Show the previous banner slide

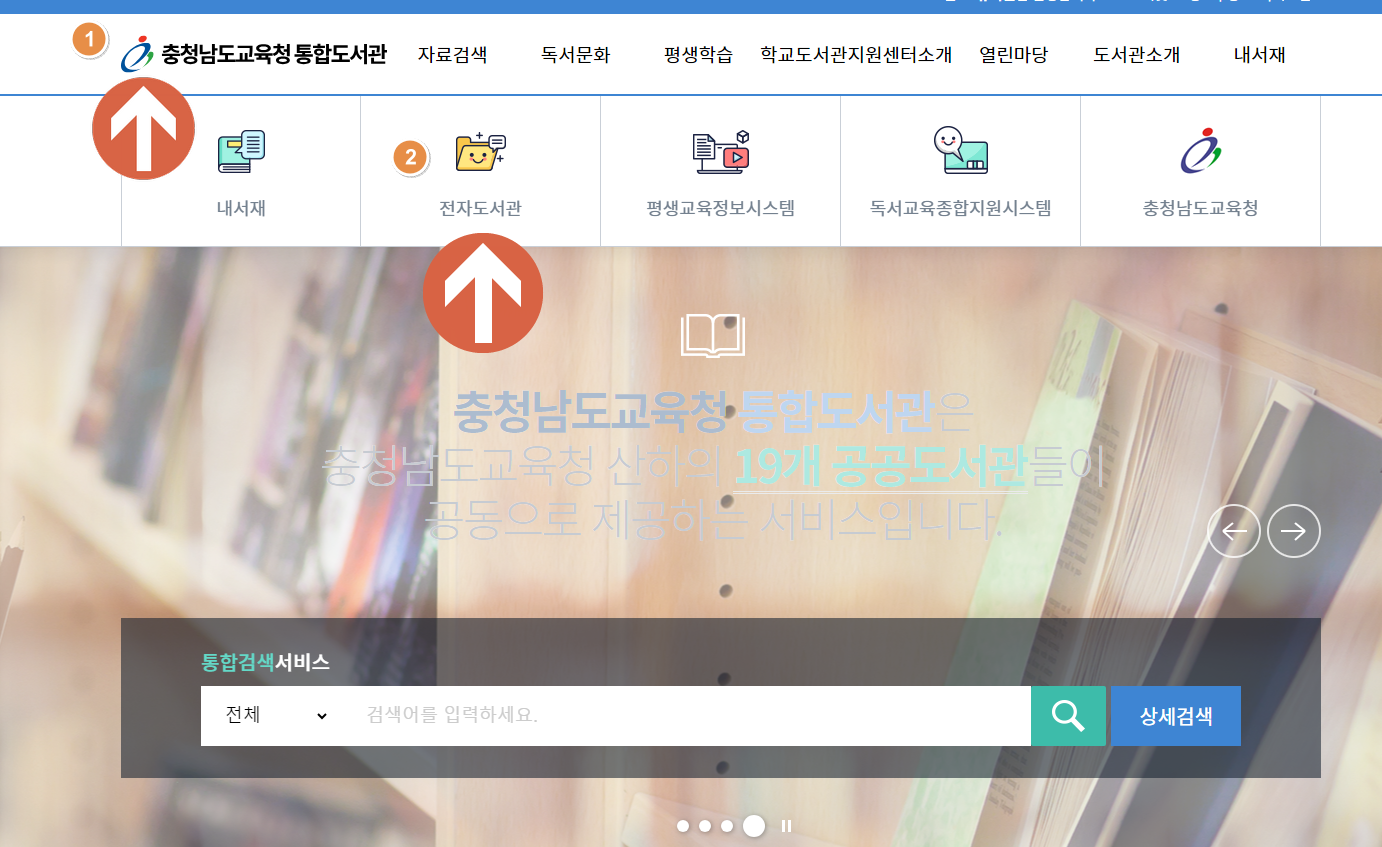pyautogui.click(x=1234, y=531)
